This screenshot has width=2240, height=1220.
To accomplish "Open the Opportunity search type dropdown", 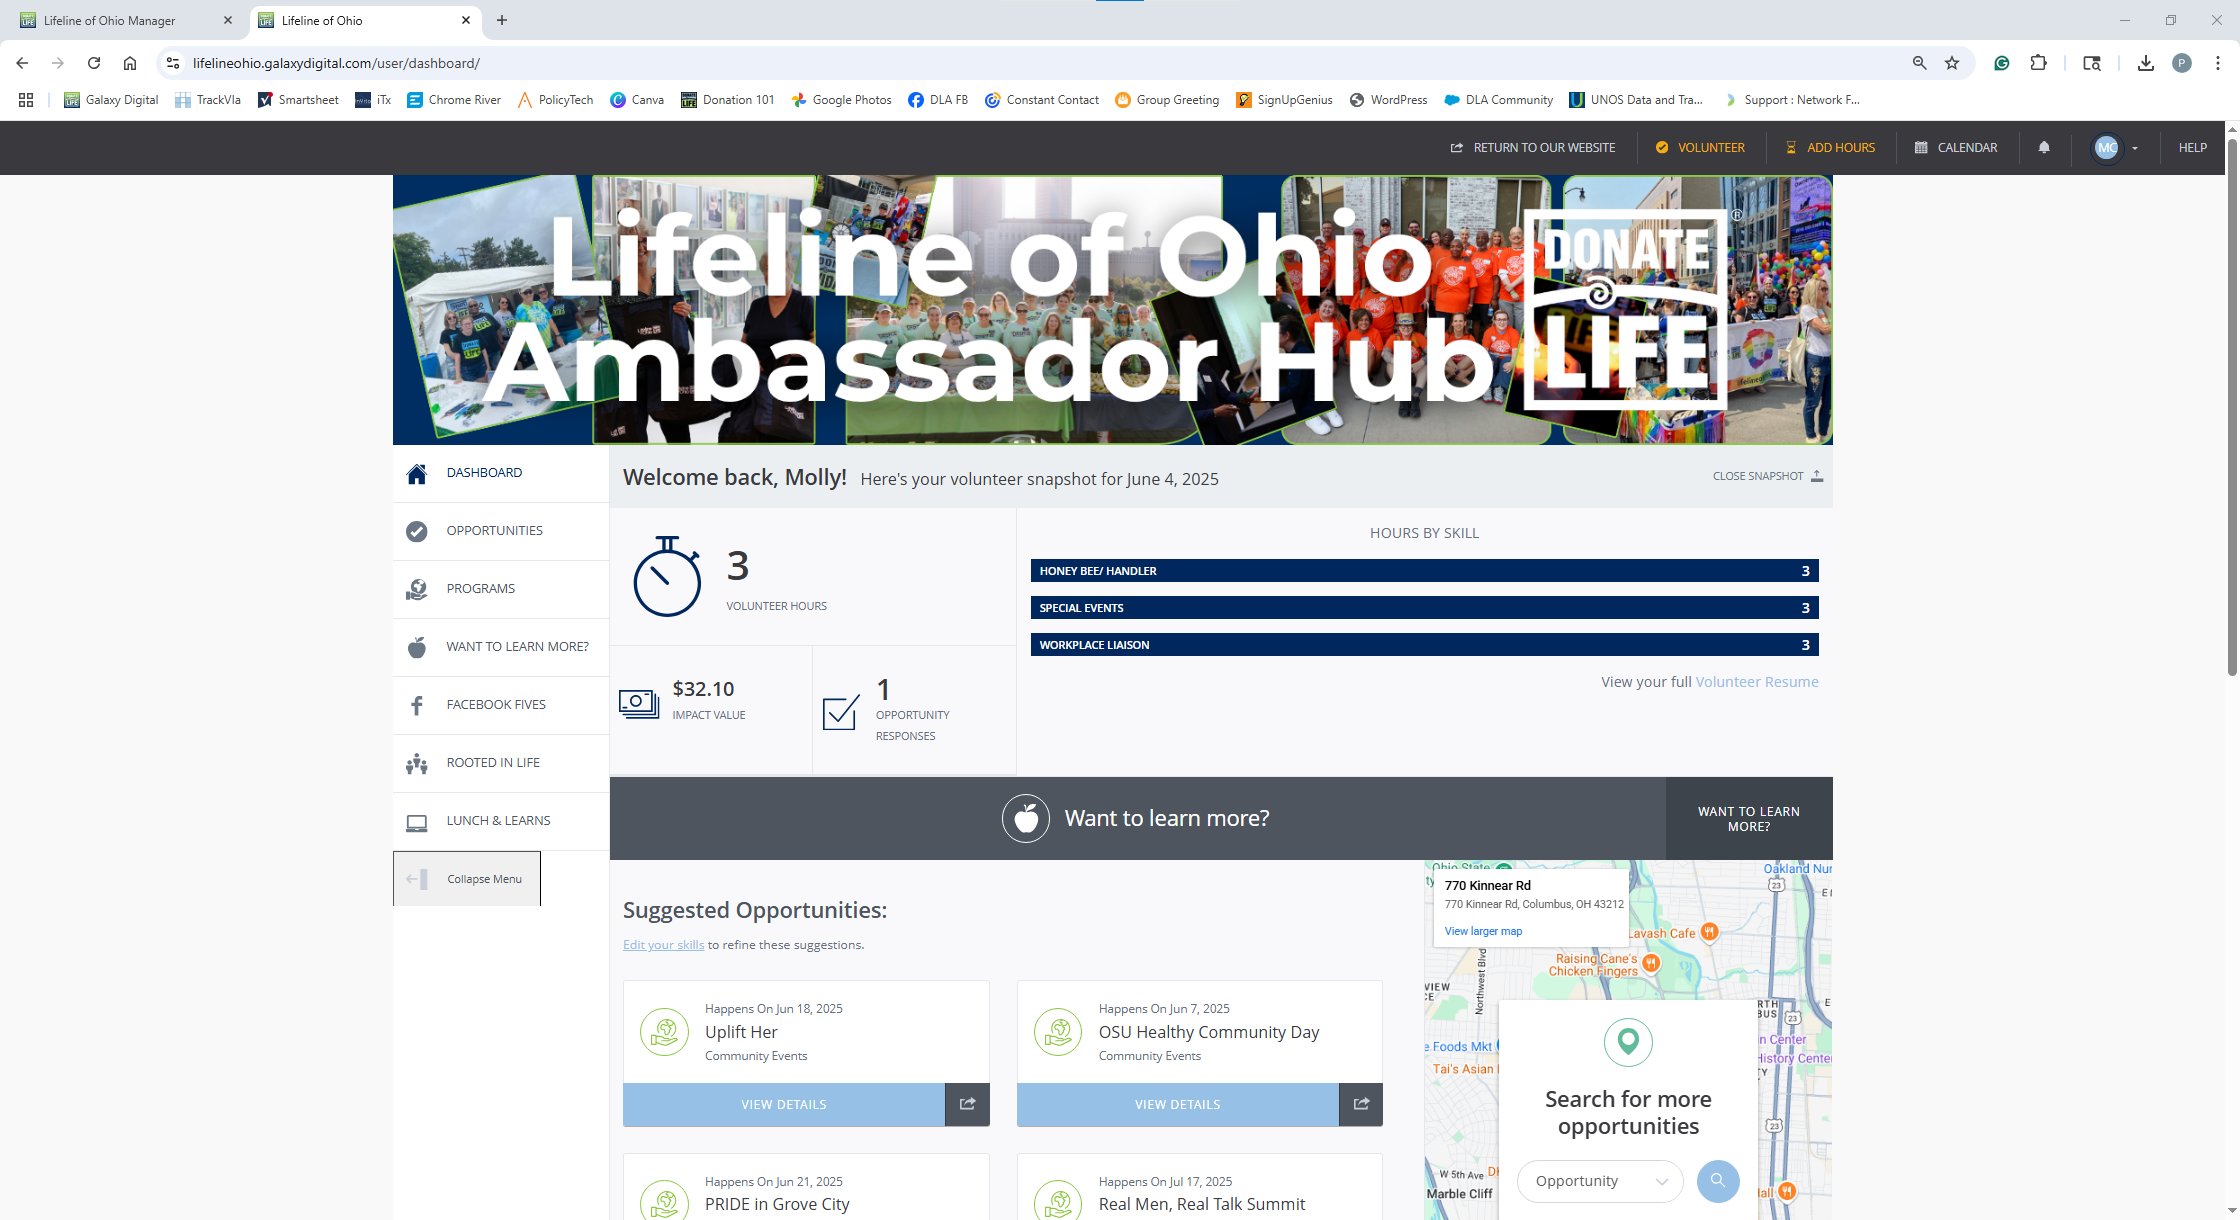I will coord(1600,1181).
